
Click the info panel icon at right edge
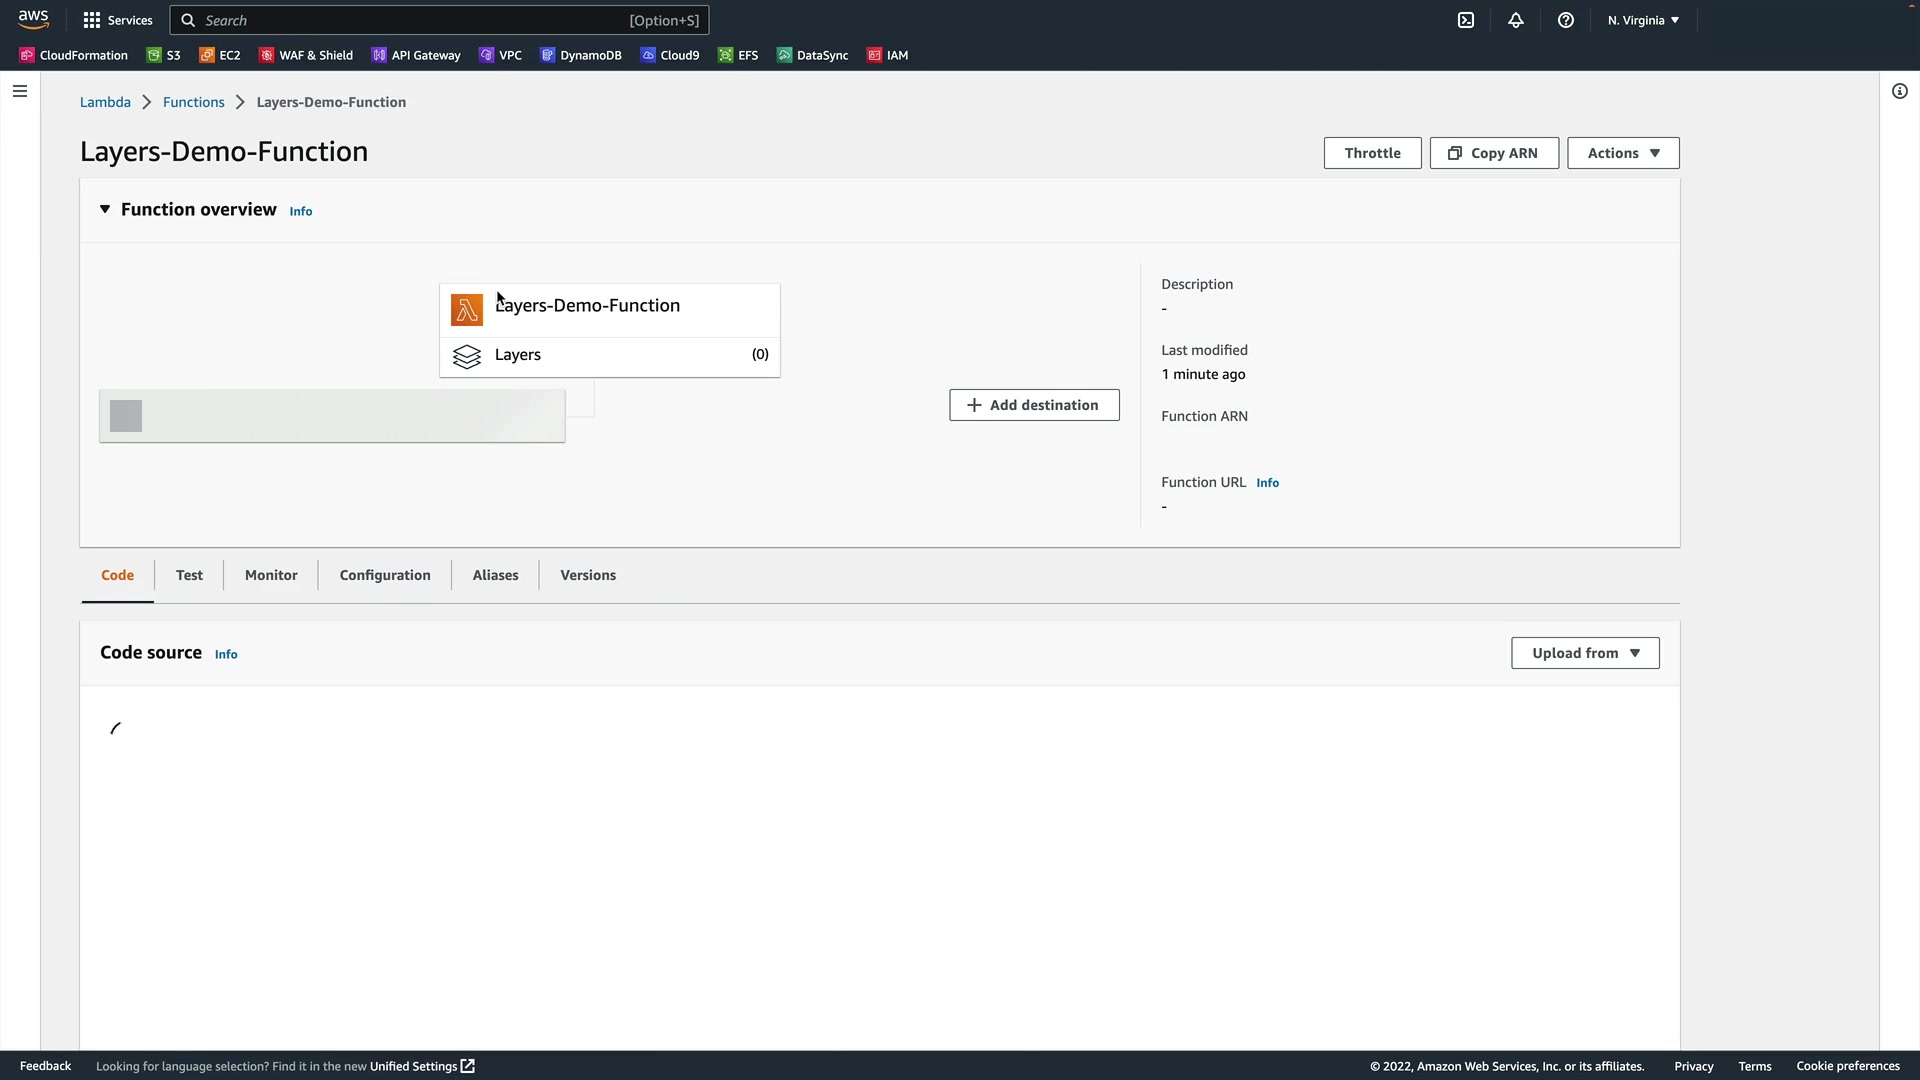pyautogui.click(x=1900, y=91)
